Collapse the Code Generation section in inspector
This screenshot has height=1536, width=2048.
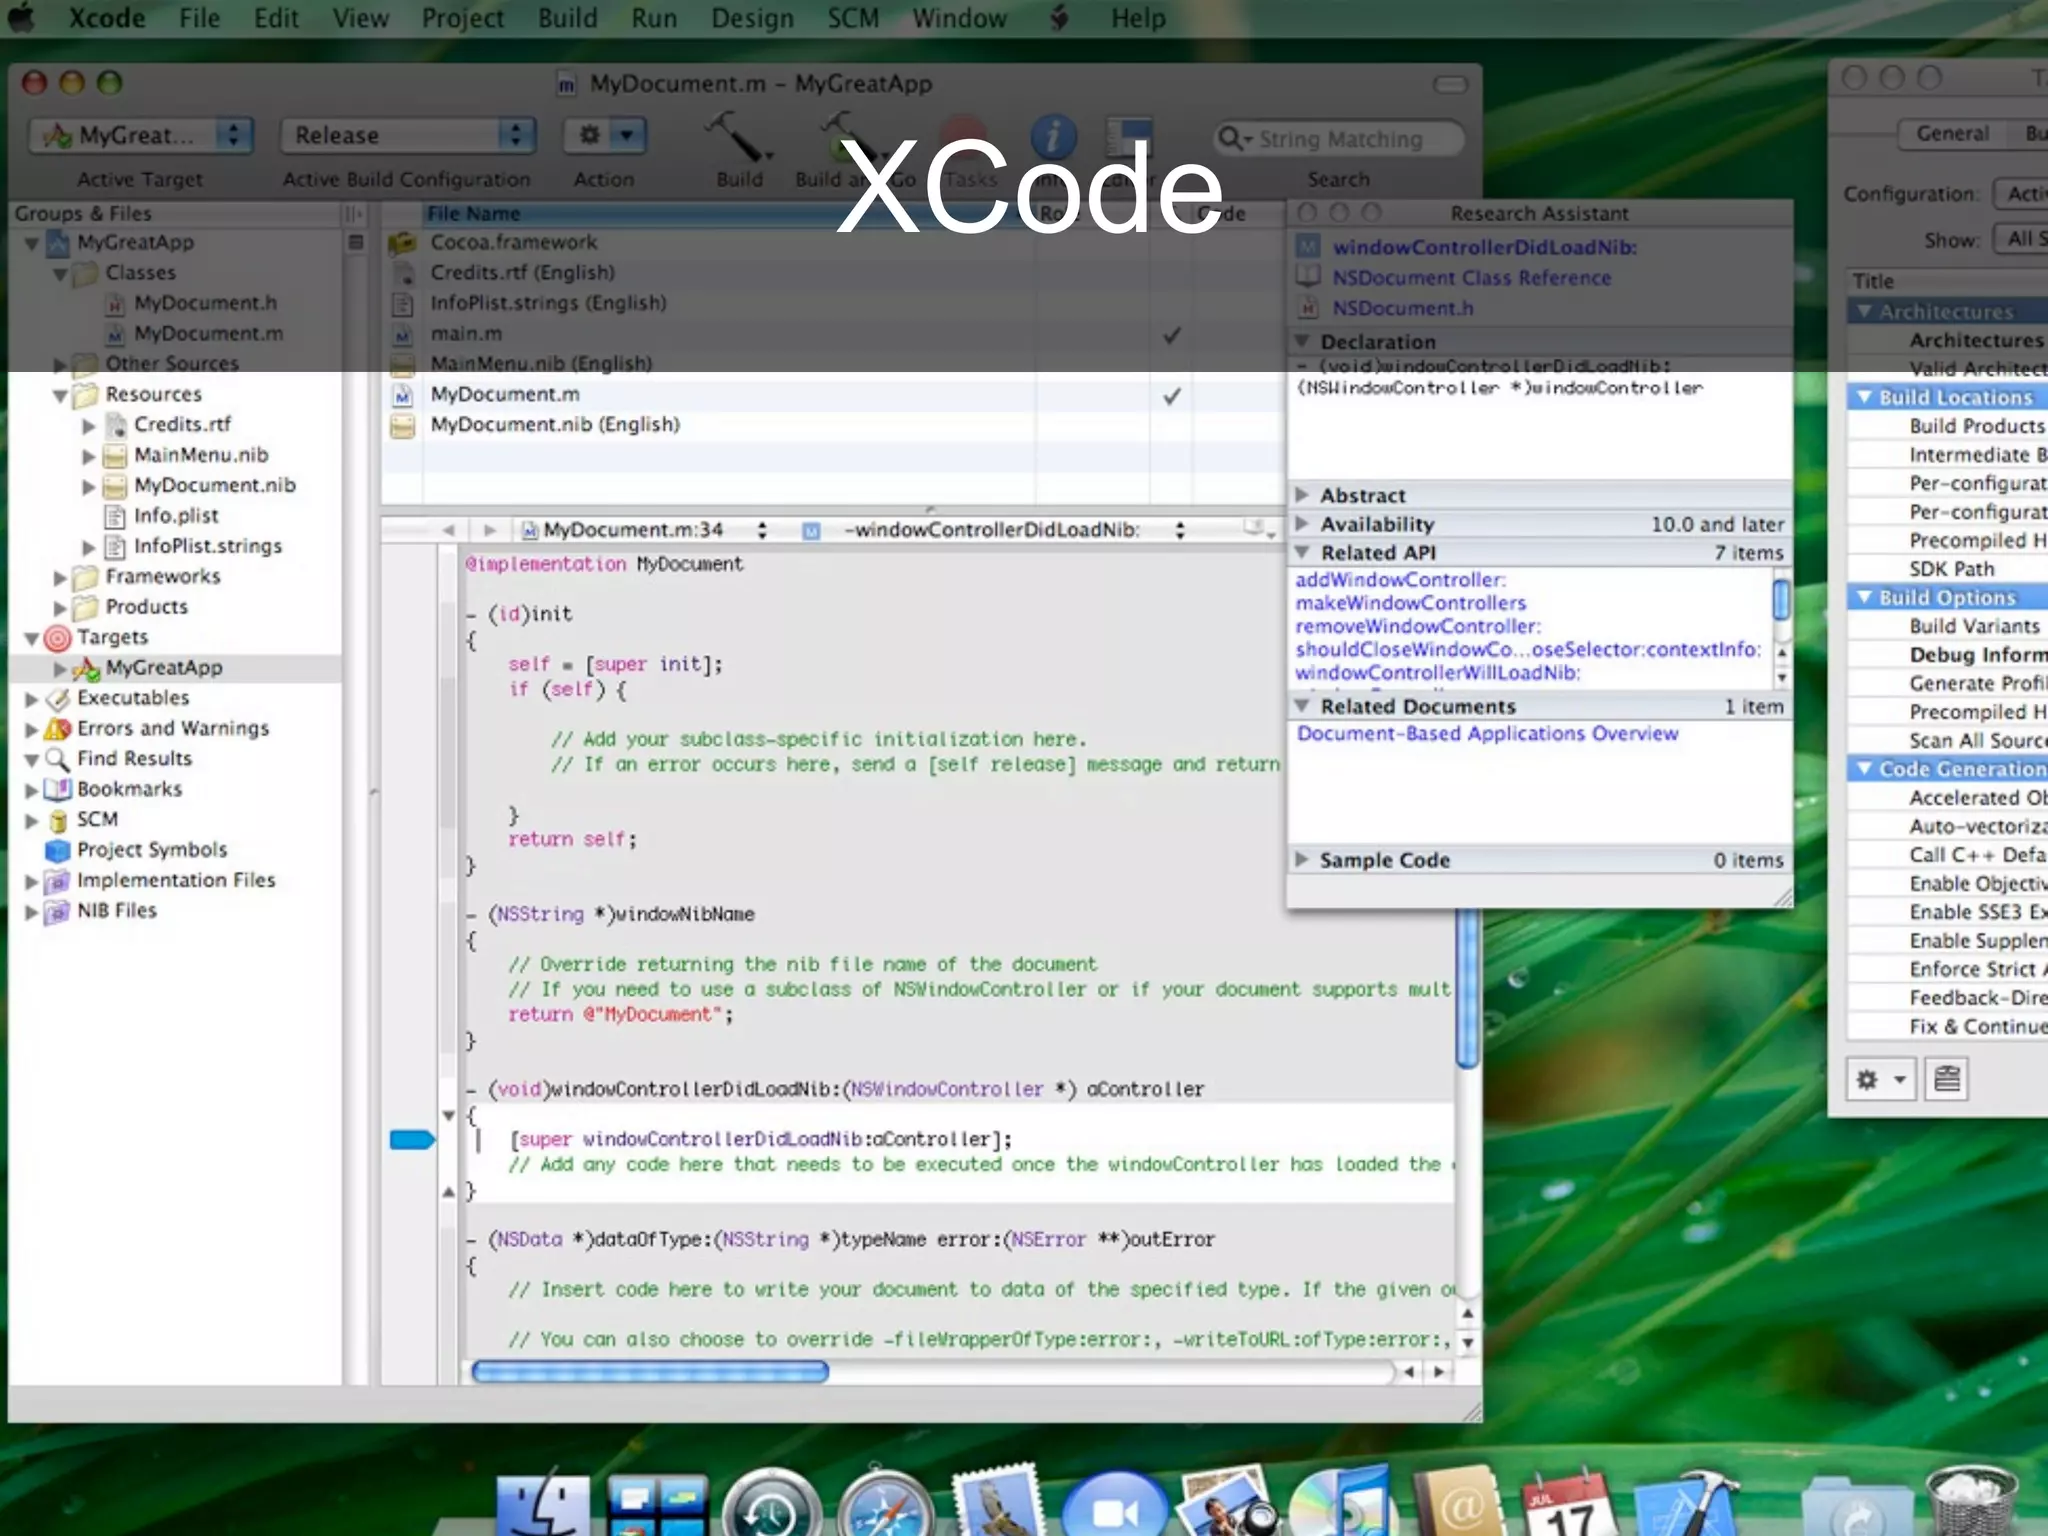tap(1864, 769)
